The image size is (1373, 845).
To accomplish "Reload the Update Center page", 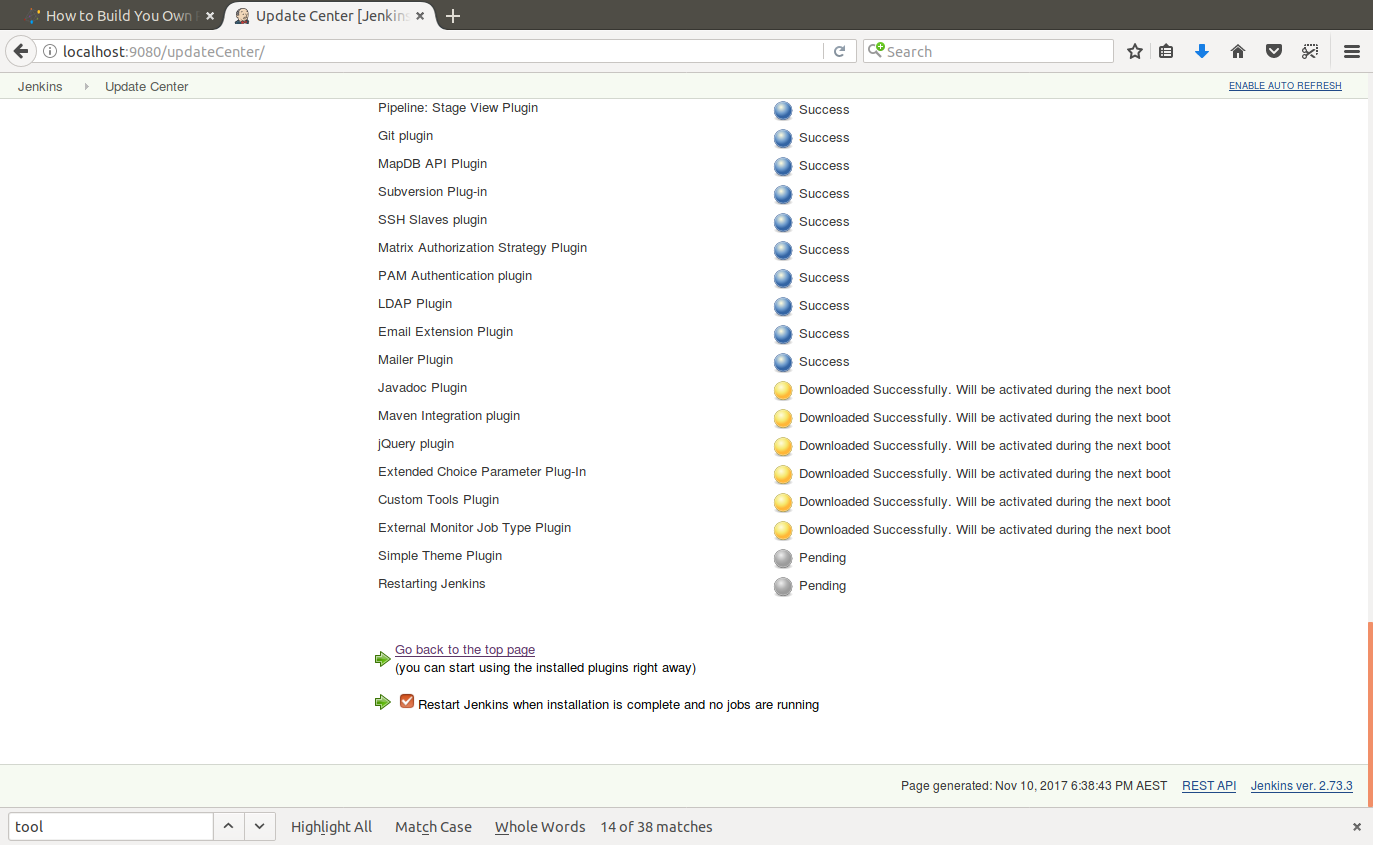I will (839, 51).
